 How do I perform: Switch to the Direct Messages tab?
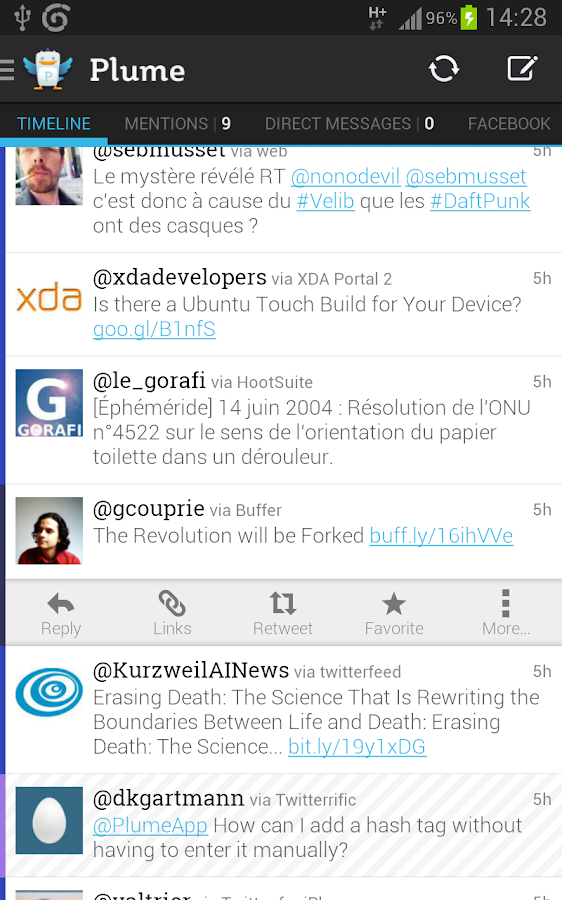tap(349, 123)
